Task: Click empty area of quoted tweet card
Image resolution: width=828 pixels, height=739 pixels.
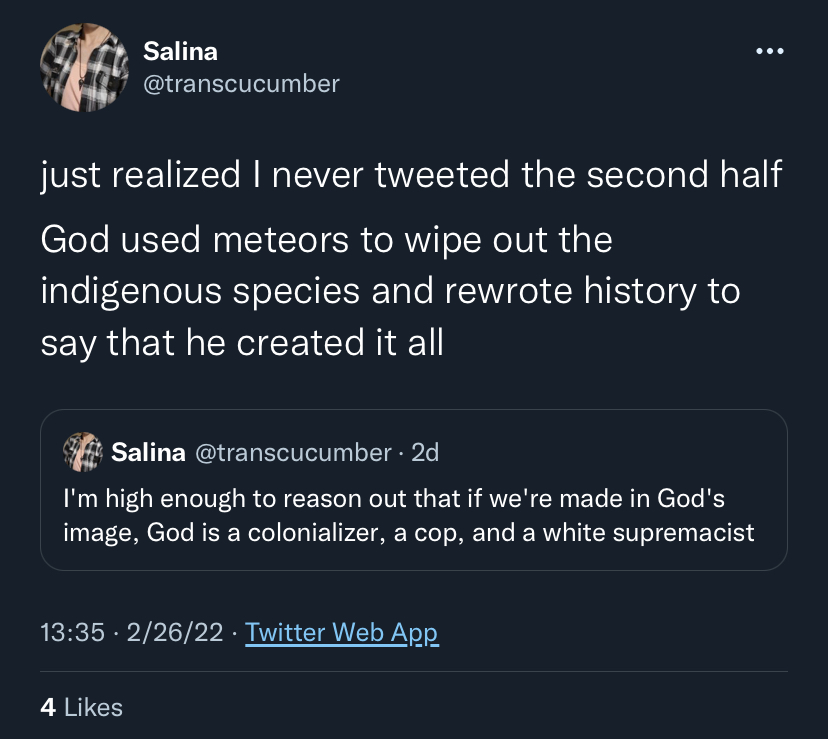Action: 607,453
